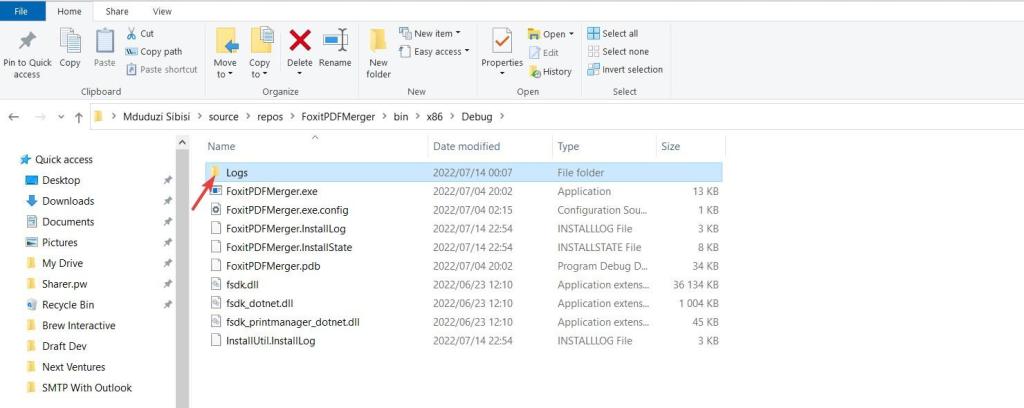Click Select none in the ribbon
This screenshot has height=408, width=1024.
point(618,52)
